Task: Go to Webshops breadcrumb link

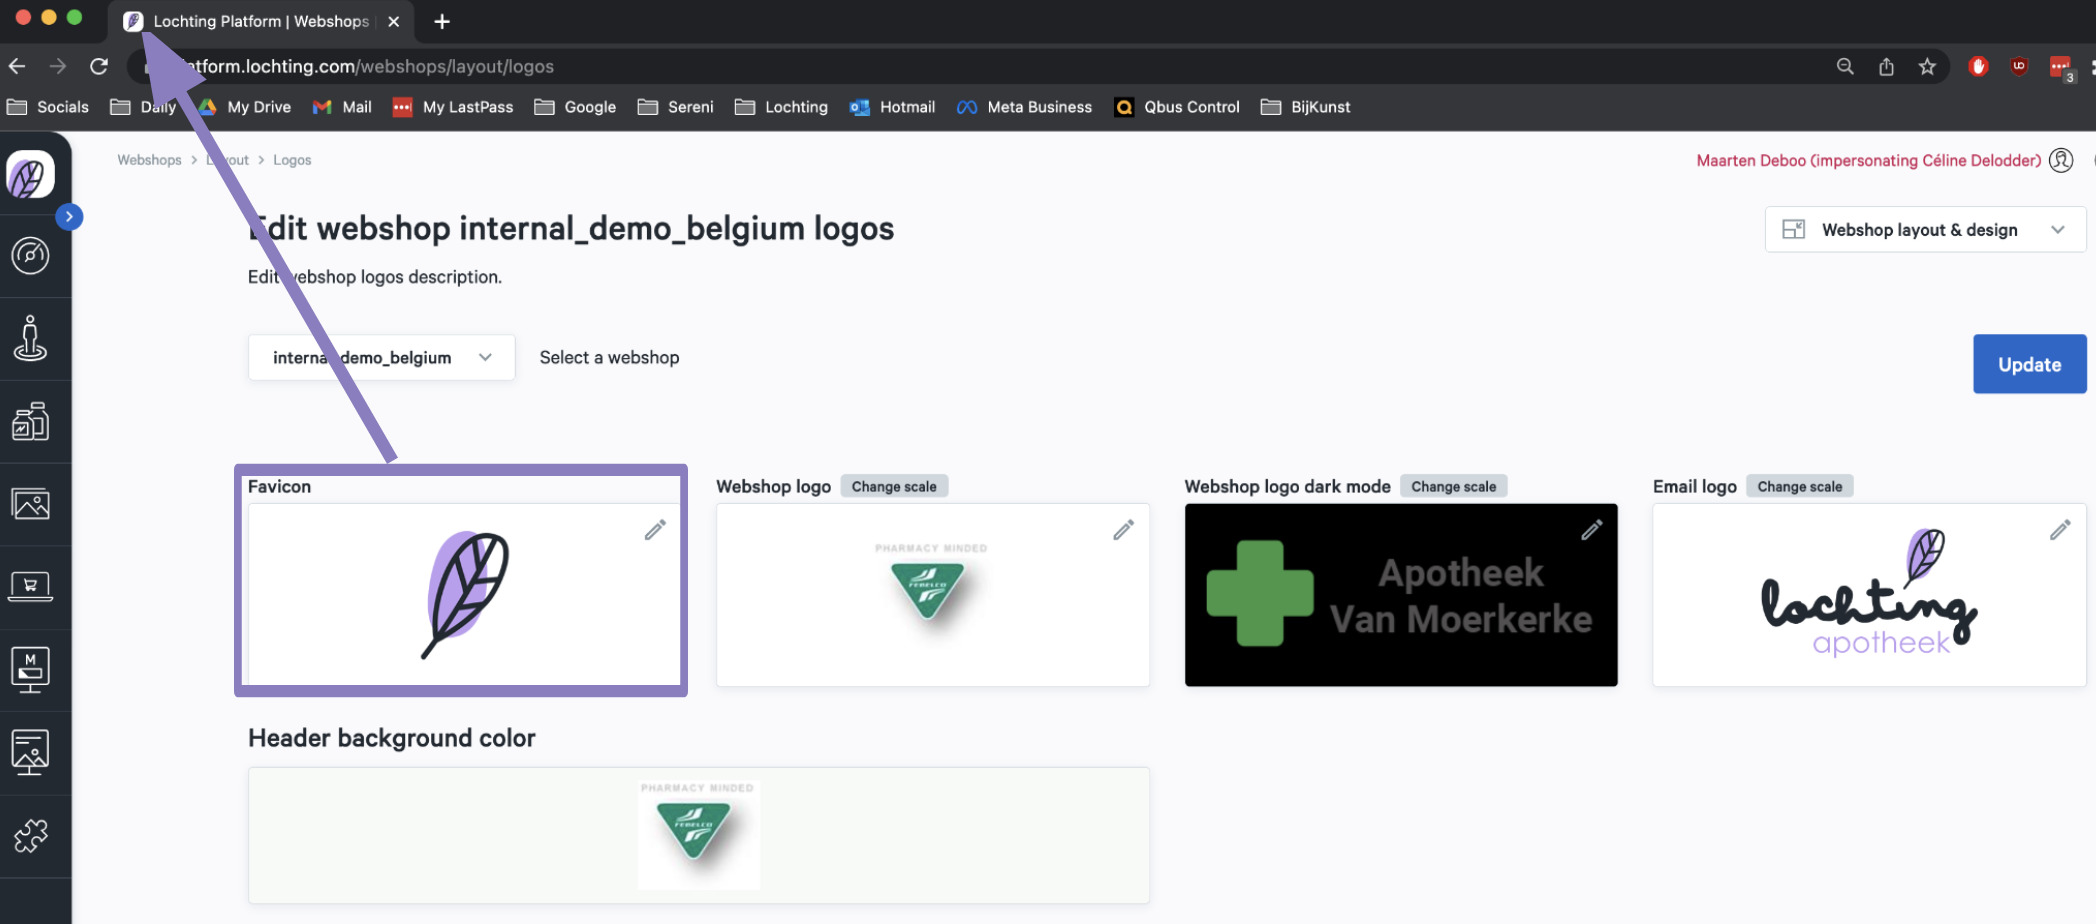Action: tap(149, 160)
